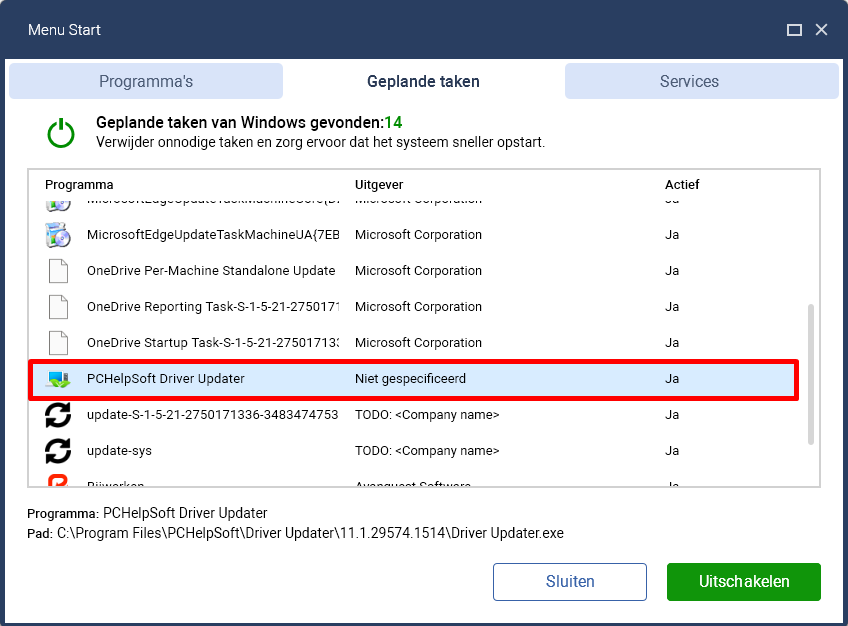Viewport: 848px width, 626px height.
Task: Click the green power icon
Action: (x=61, y=133)
